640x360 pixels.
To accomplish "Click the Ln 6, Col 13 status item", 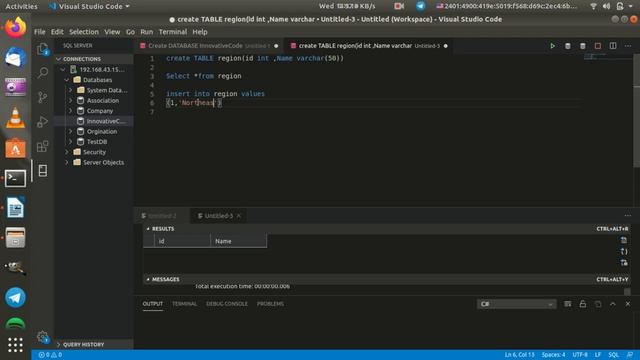I will coord(519,355).
